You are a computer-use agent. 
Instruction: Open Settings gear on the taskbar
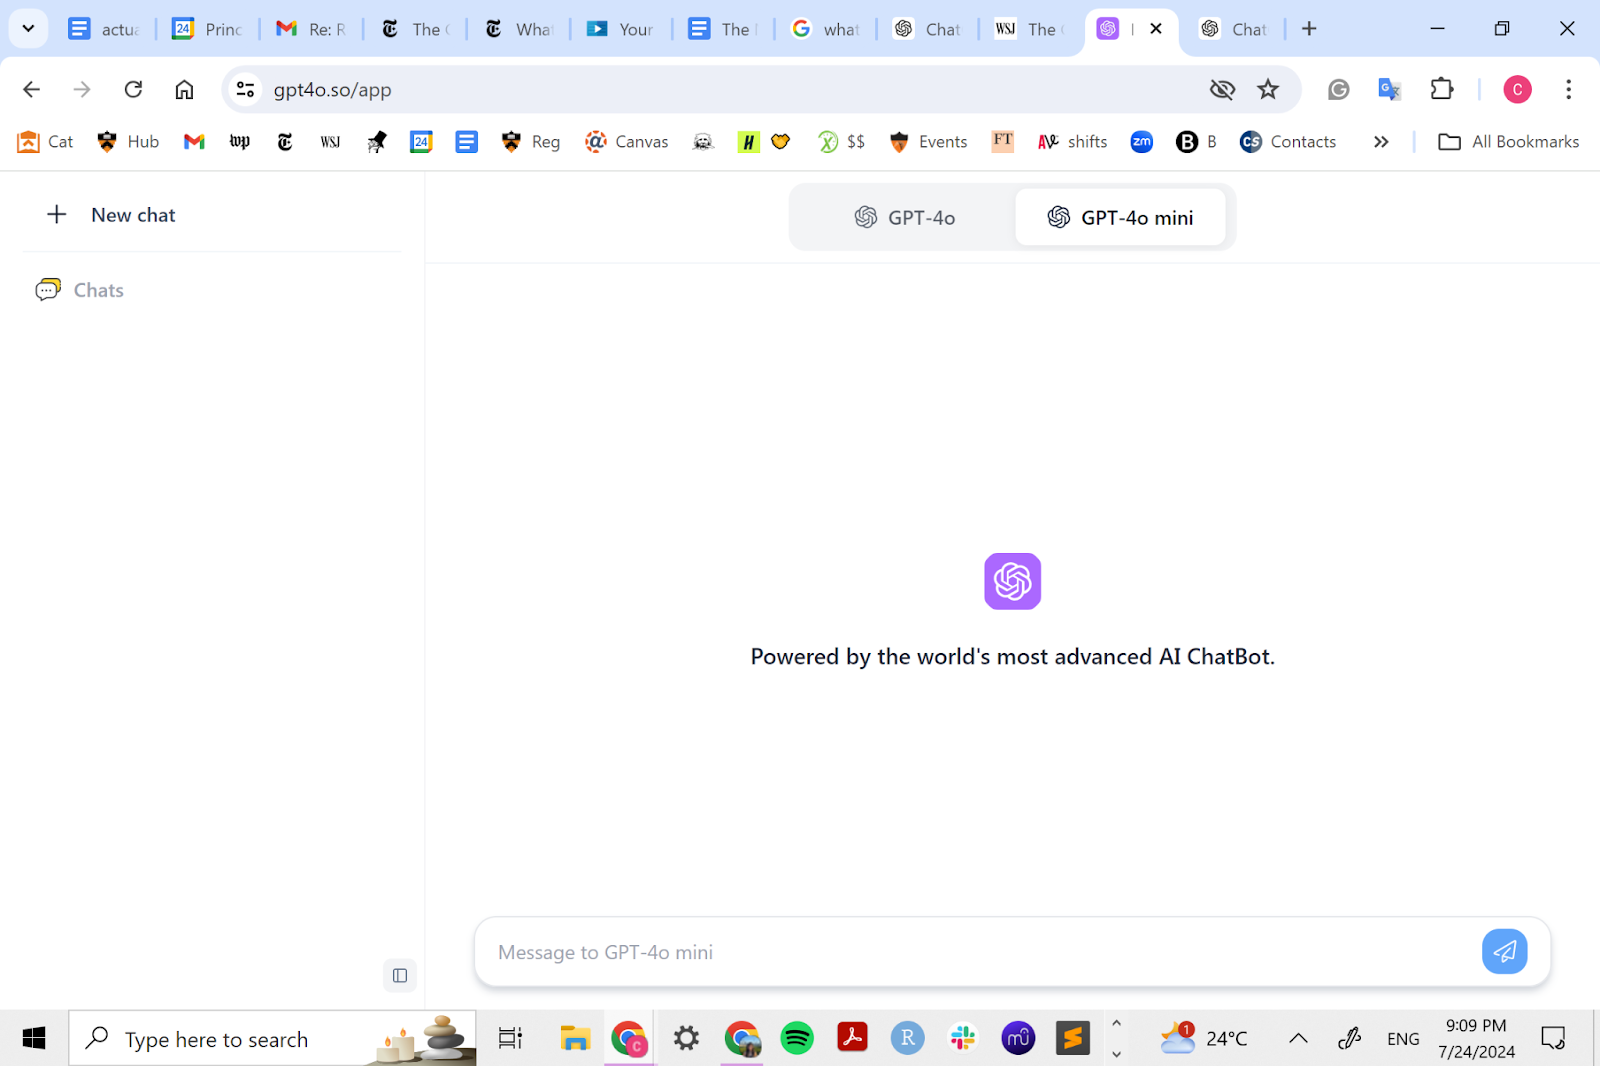(686, 1039)
